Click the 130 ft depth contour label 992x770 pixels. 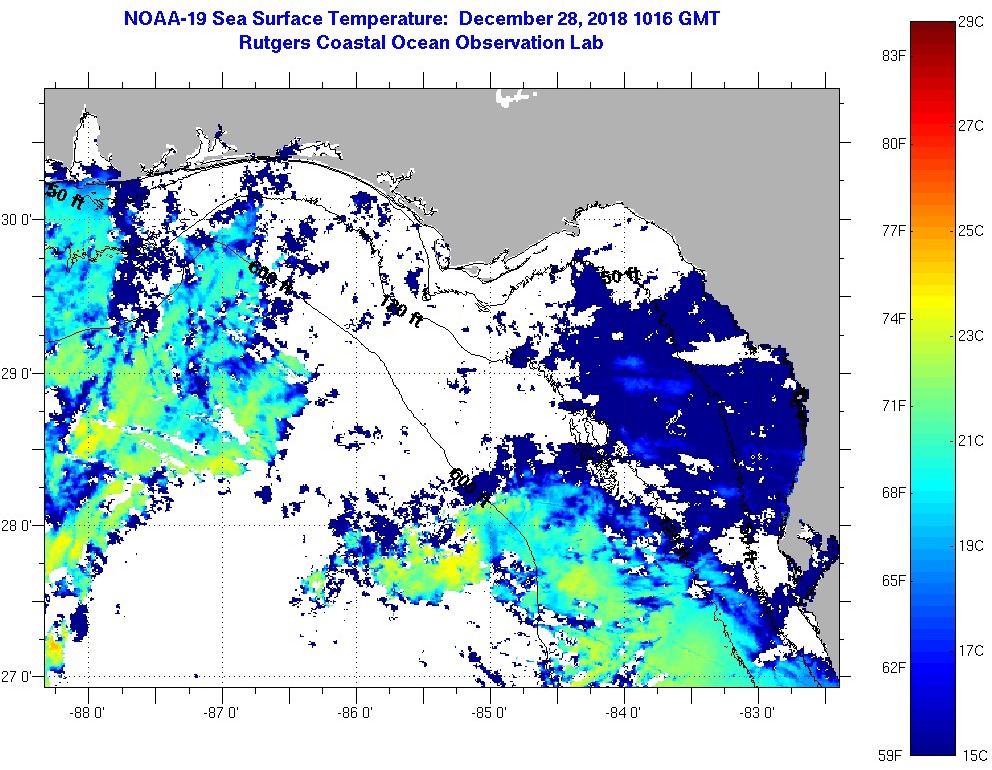(399, 307)
